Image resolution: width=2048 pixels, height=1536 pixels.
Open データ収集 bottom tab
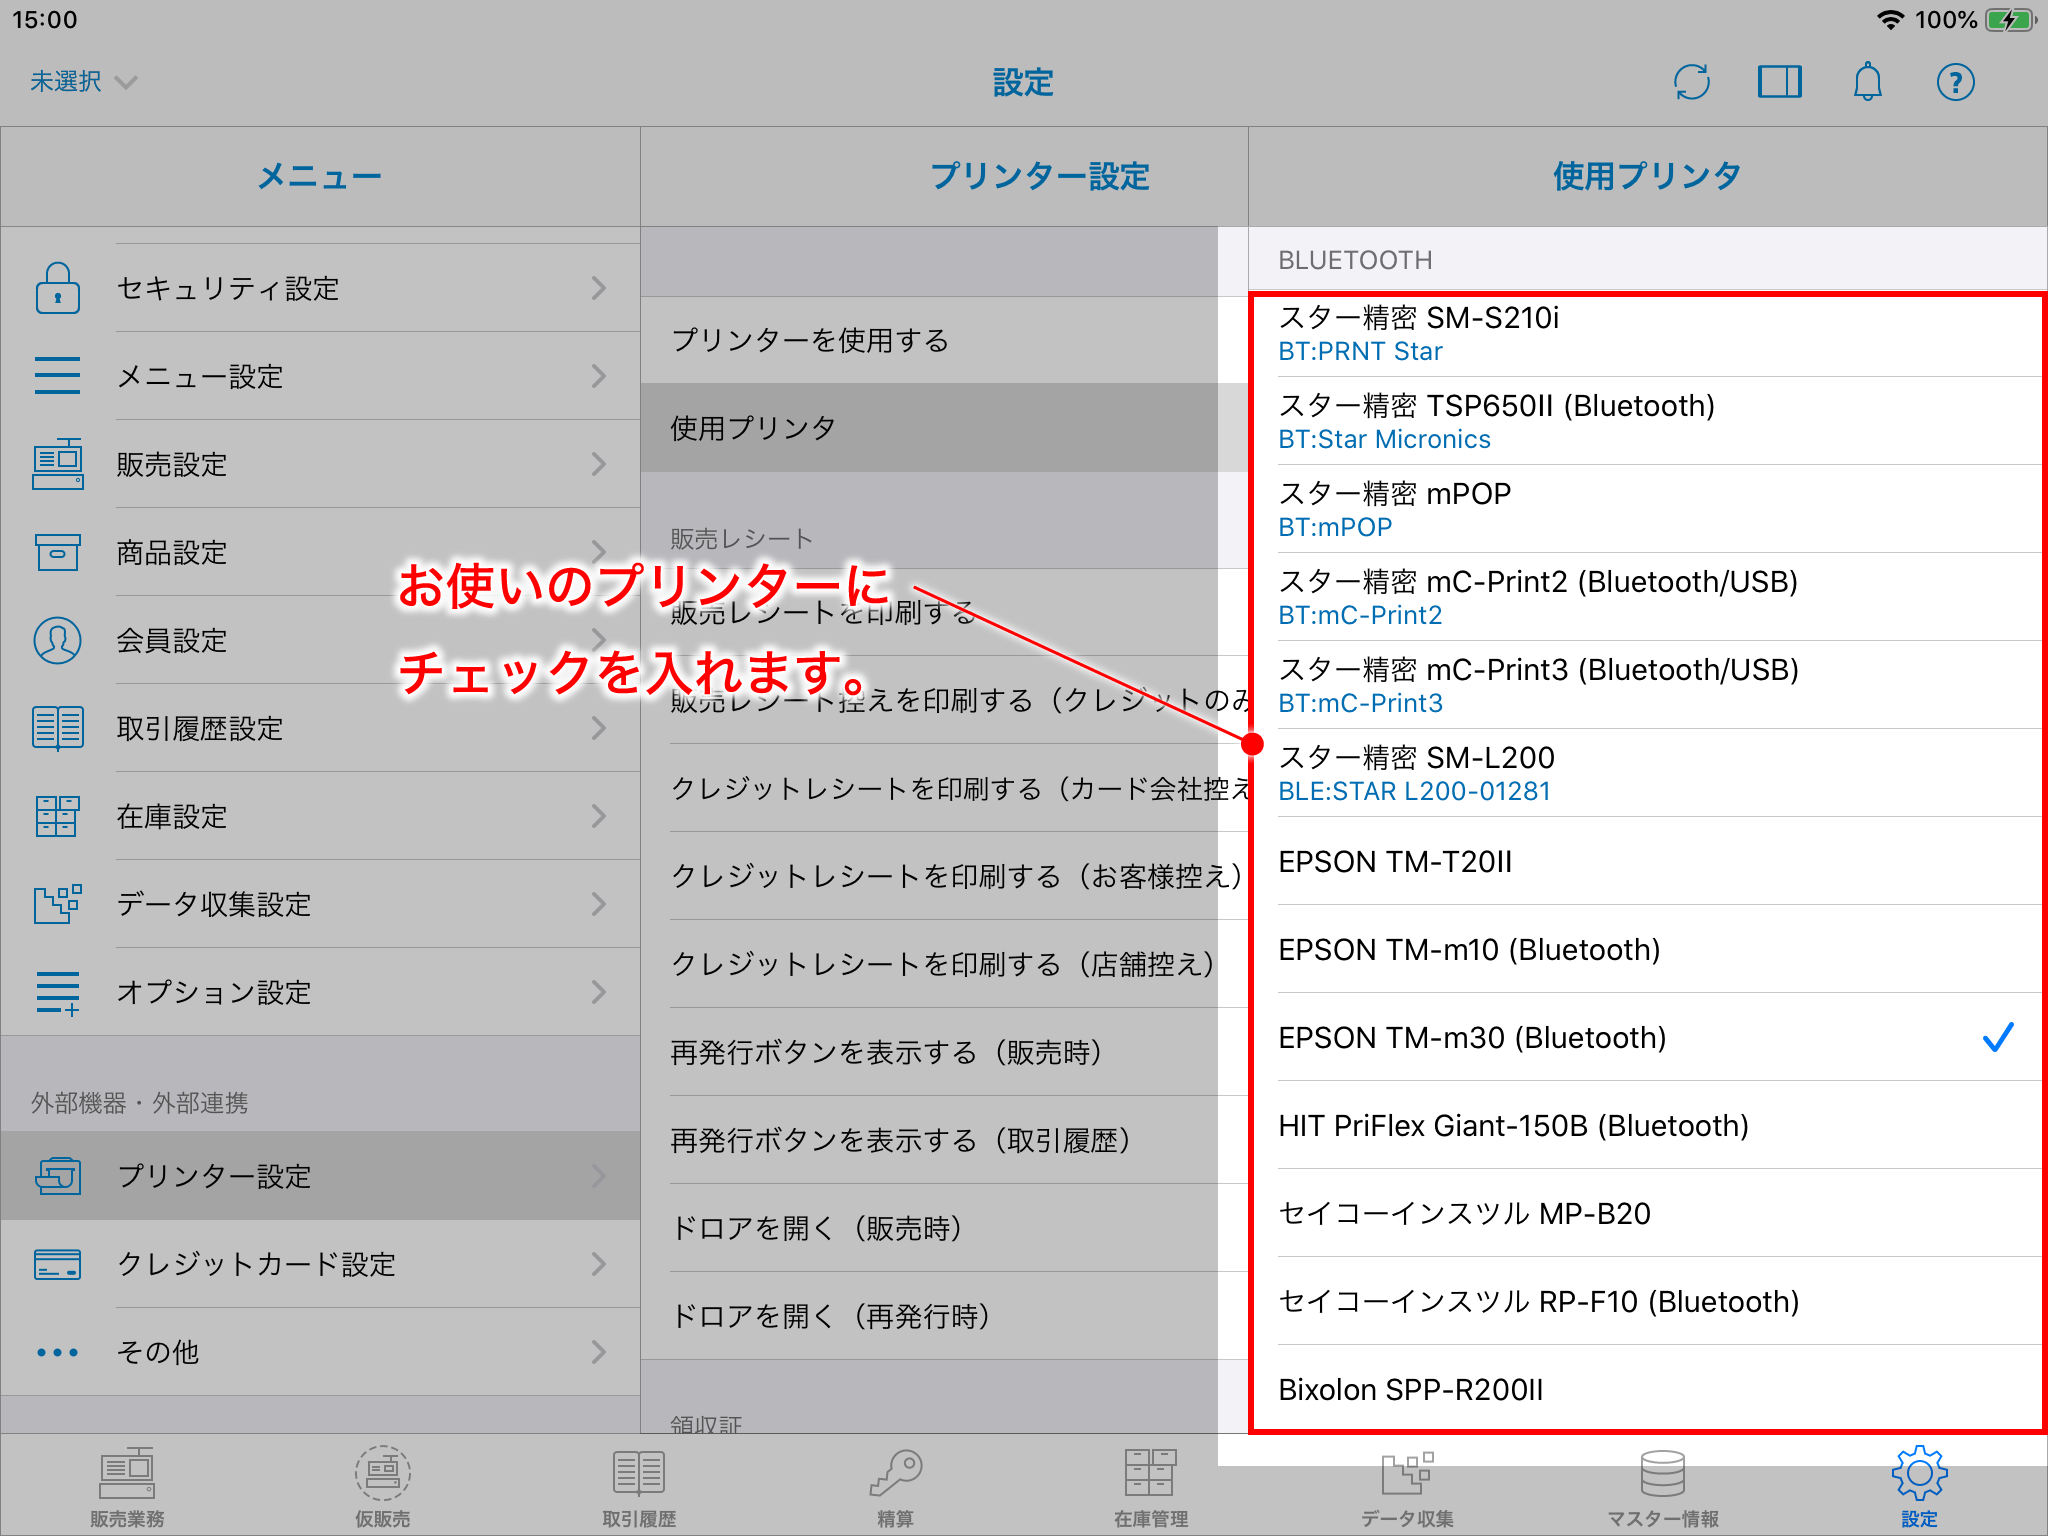click(1407, 1487)
